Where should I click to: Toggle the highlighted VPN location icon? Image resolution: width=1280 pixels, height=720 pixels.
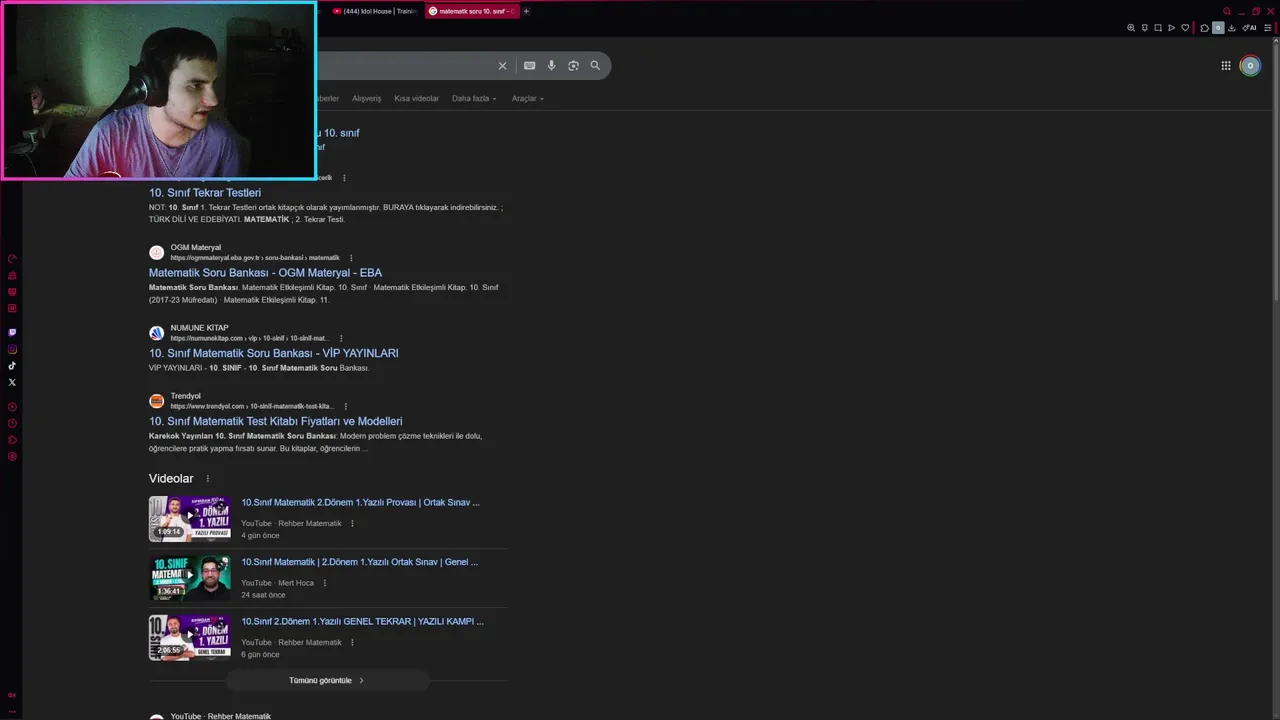[x=1218, y=28]
